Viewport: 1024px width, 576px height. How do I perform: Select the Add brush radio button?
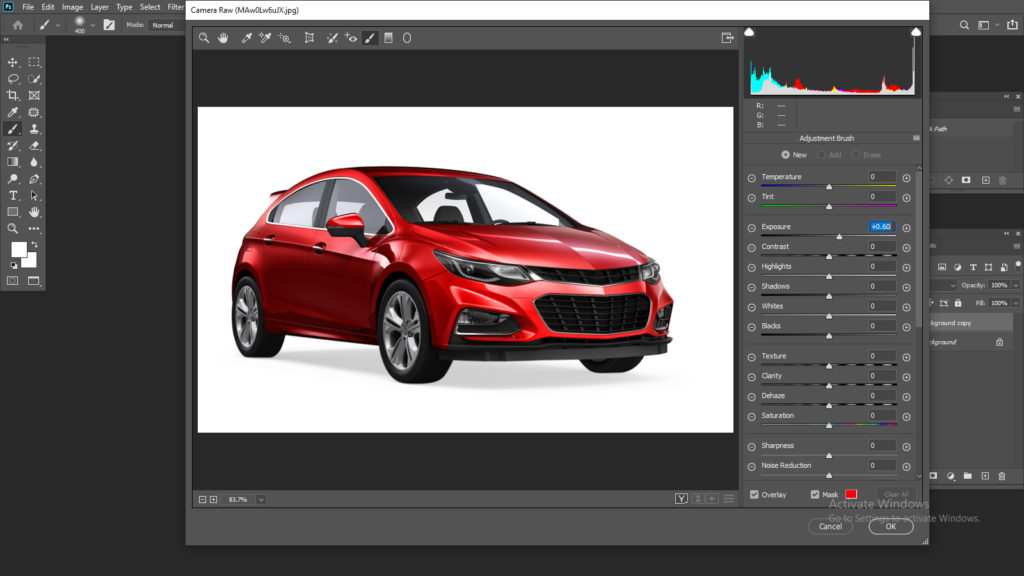coord(821,155)
